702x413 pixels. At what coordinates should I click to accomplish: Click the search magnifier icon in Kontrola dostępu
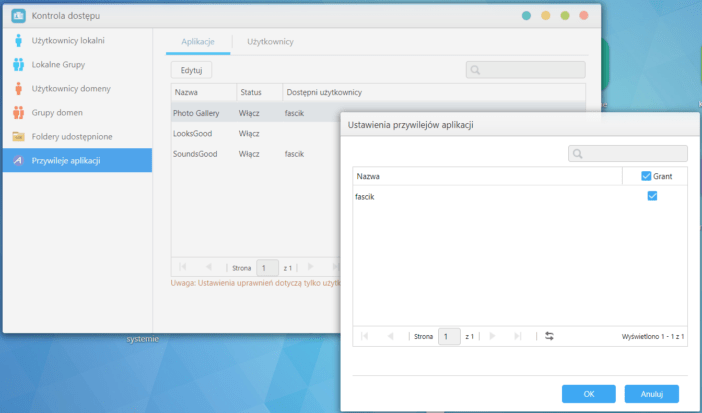pyautogui.click(x=475, y=70)
